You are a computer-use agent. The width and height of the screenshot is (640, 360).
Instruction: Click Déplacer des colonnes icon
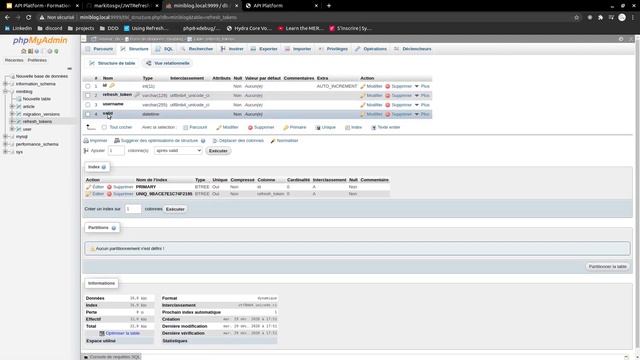[215, 140]
